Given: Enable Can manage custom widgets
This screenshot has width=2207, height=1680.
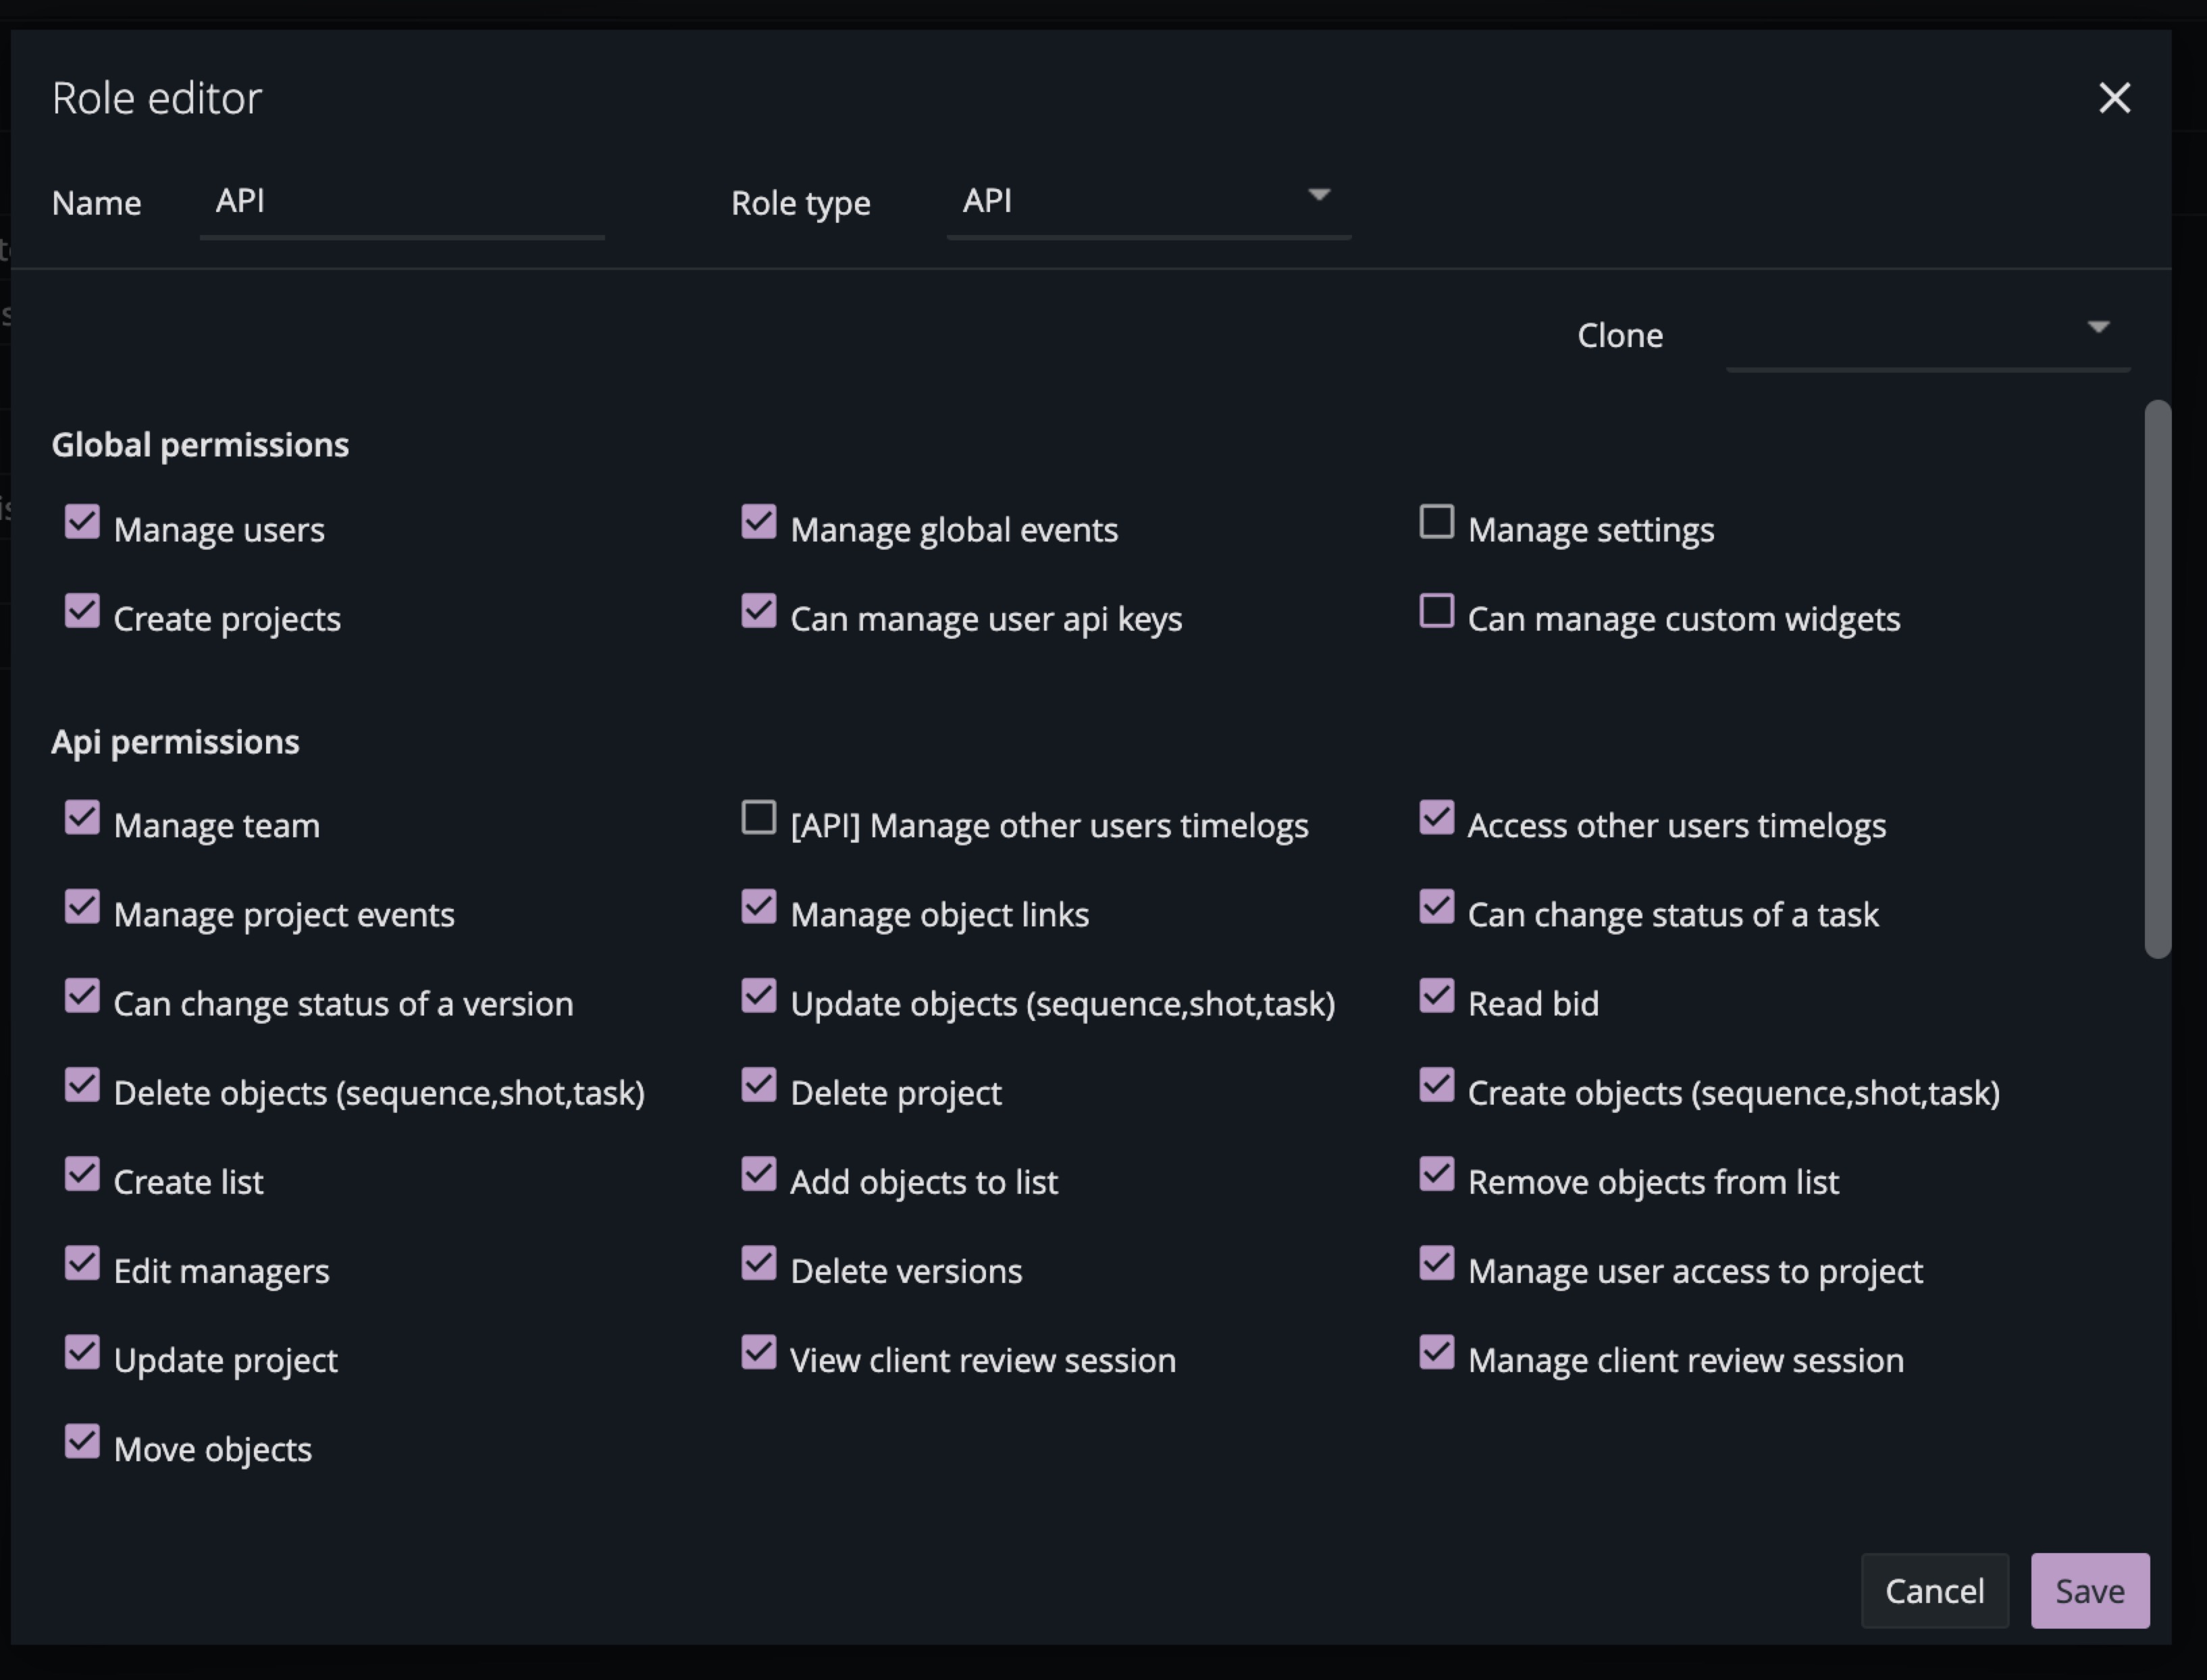Looking at the screenshot, I should [x=1437, y=611].
